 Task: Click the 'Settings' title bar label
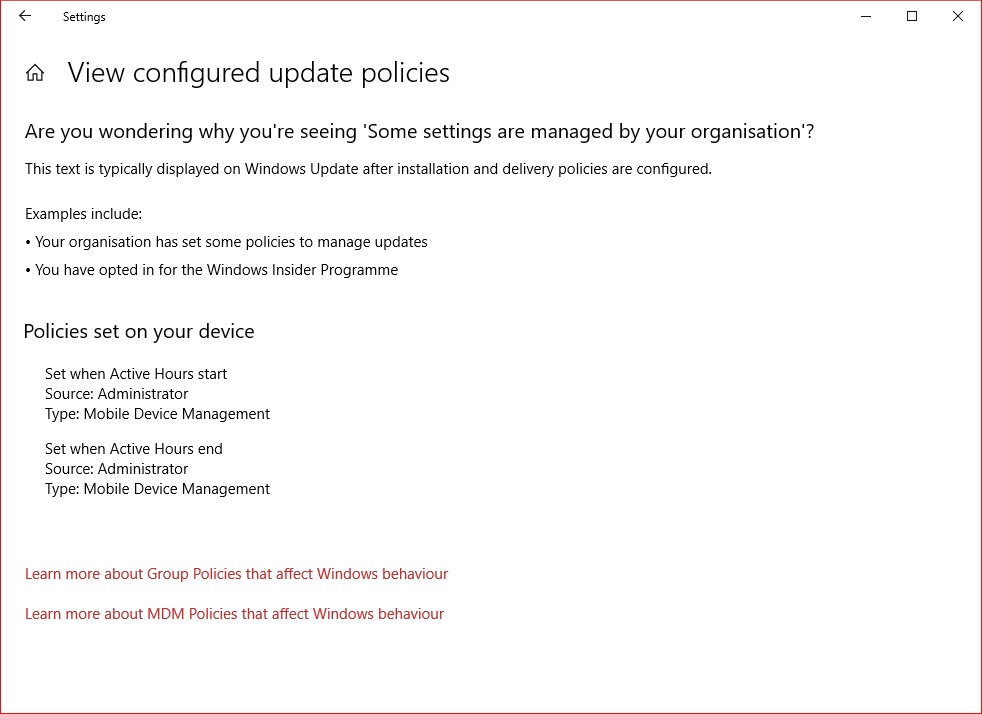84,17
